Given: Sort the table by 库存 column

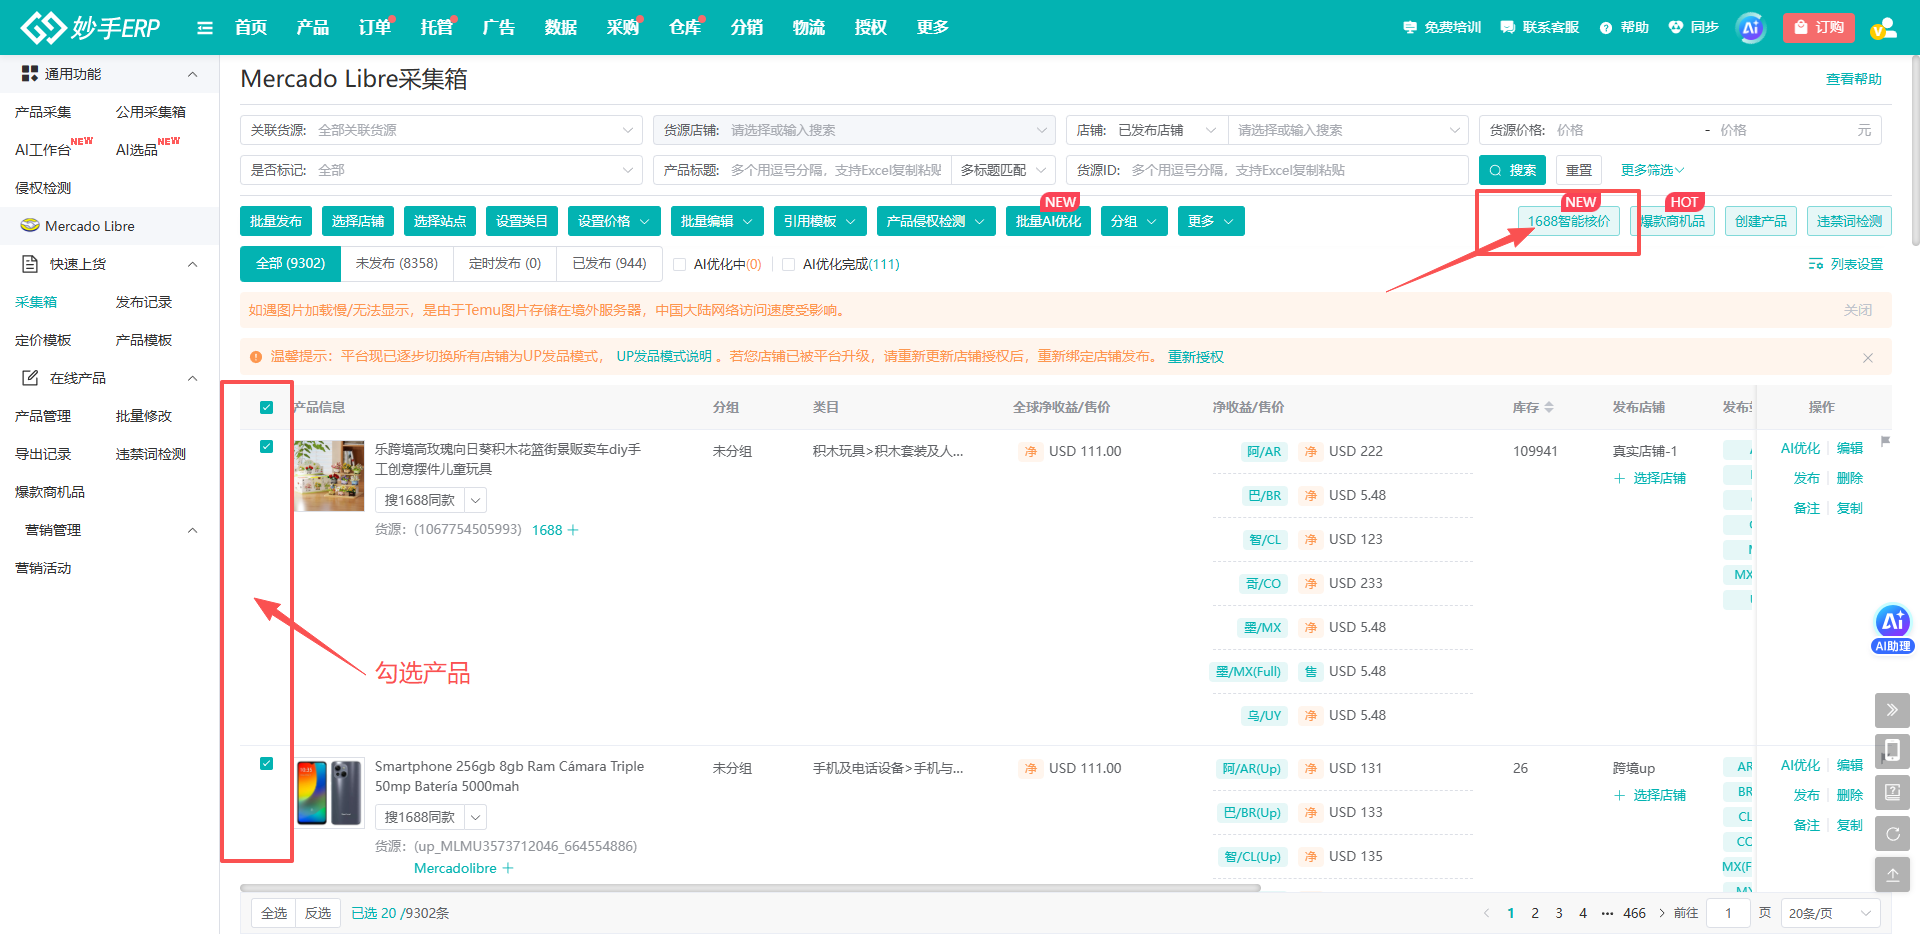Looking at the screenshot, I should pyautogui.click(x=1549, y=407).
